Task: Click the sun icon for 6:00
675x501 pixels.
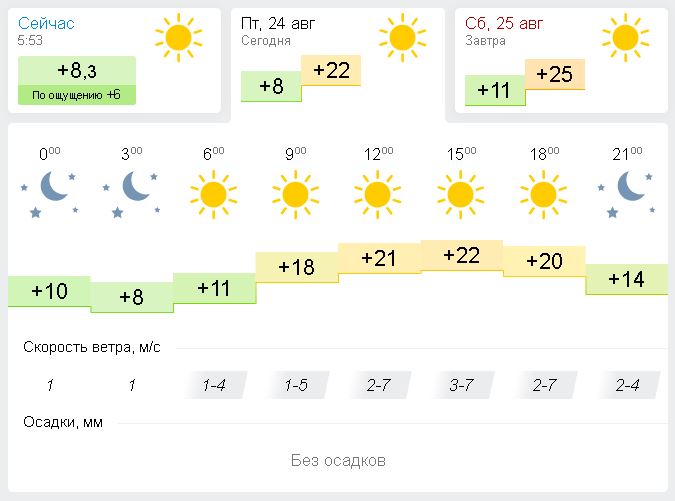Action: [x=214, y=192]
